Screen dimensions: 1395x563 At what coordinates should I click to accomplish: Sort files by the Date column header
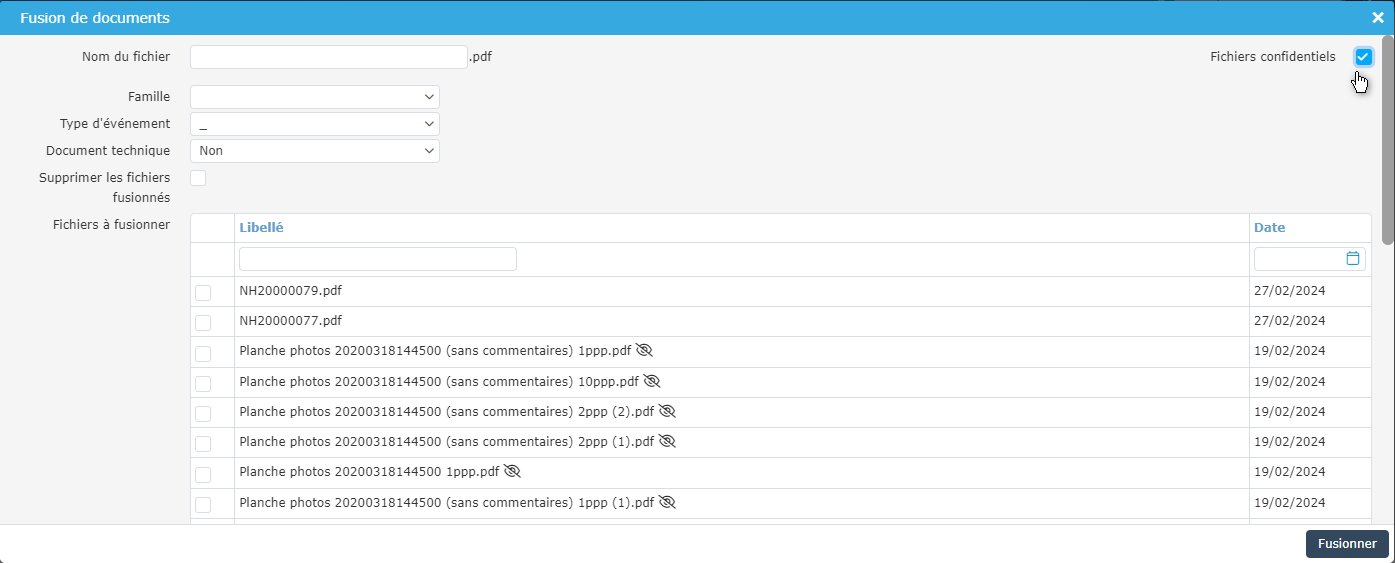[x=1269, y=227]
